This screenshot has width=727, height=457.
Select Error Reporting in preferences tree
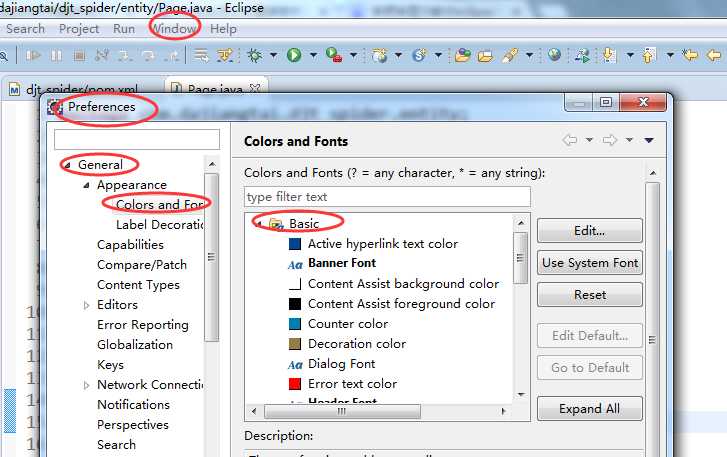(x=143, y=325)
